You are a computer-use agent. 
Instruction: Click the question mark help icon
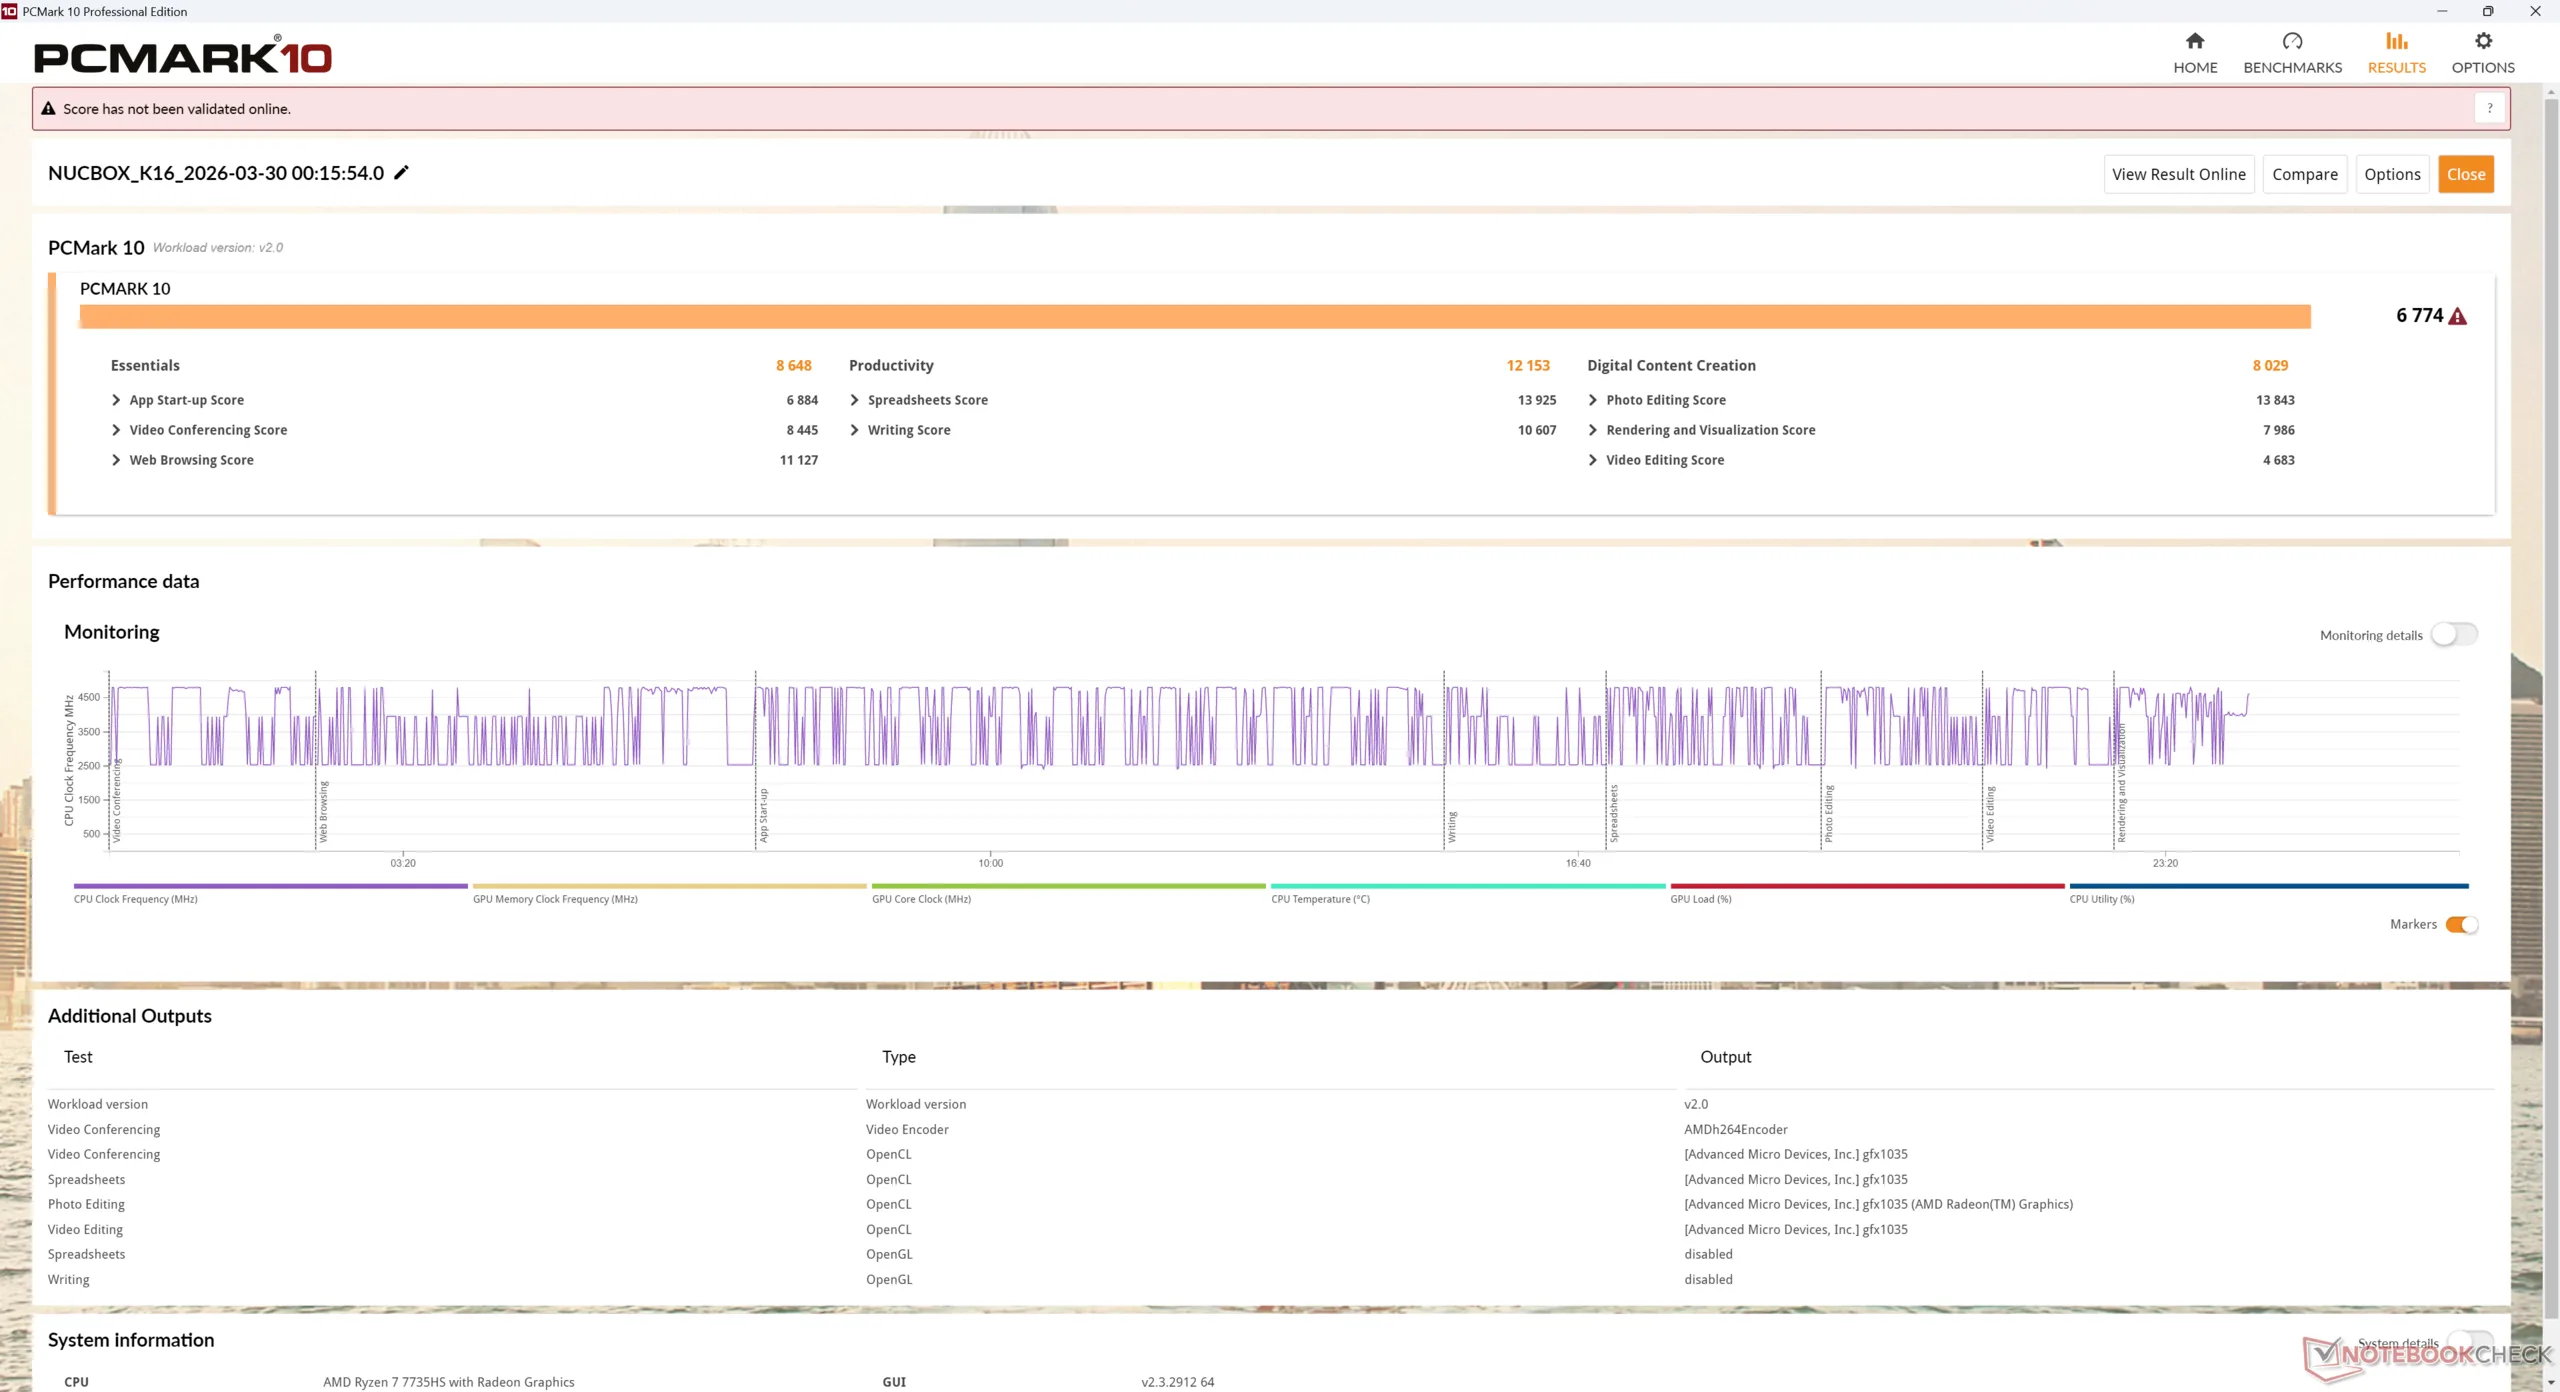click(x=2489, y=108)
